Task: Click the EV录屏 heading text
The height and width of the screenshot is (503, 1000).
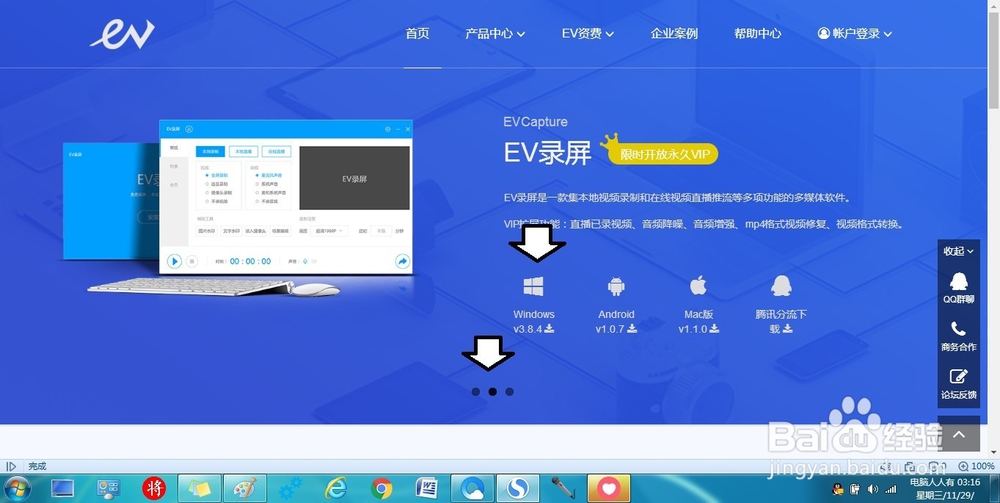Action: click(548, 153)
